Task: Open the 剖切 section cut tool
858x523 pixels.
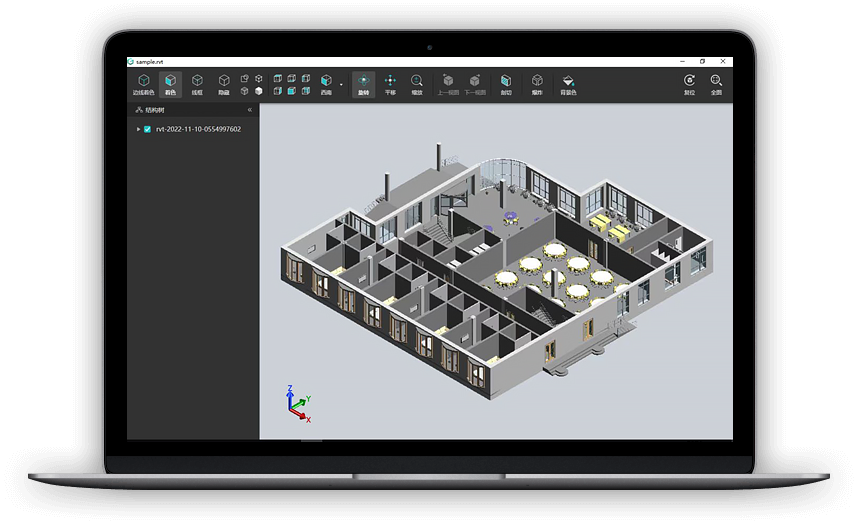Action: pos(506,84)
